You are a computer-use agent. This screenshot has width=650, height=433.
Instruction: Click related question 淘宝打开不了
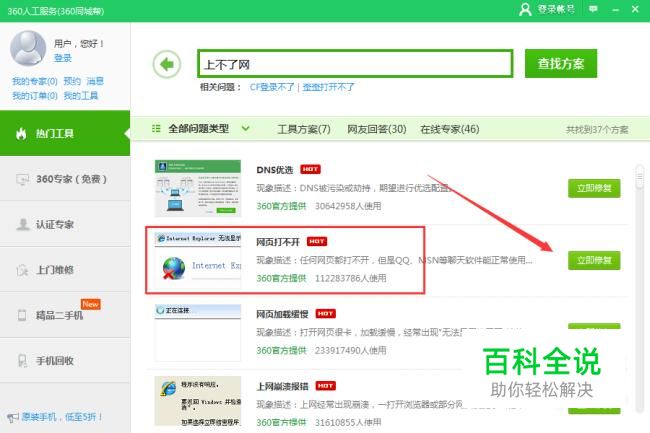pyautogui.click(x=328, y=87)
